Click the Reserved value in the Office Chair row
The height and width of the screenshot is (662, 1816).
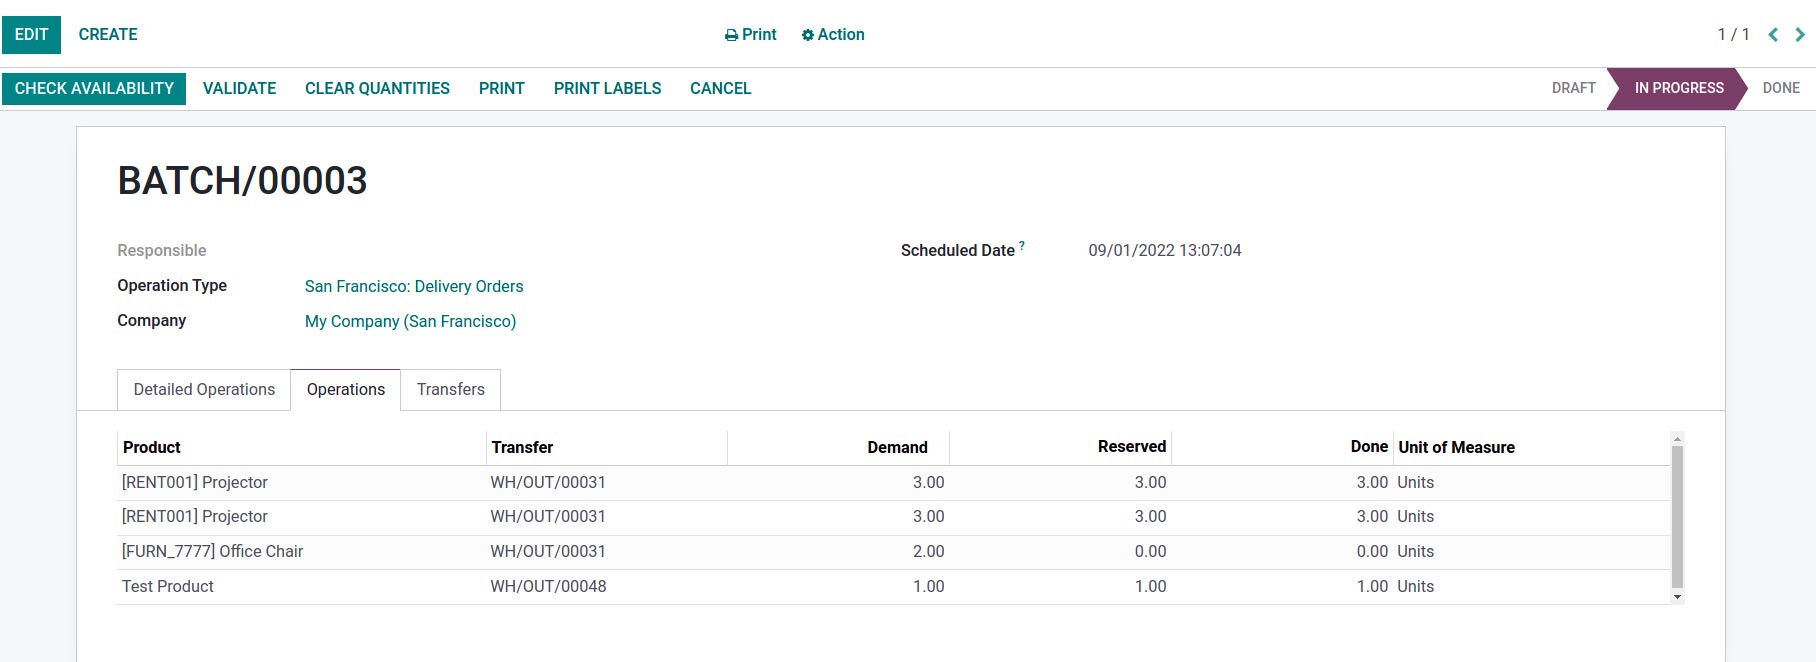1150,552
